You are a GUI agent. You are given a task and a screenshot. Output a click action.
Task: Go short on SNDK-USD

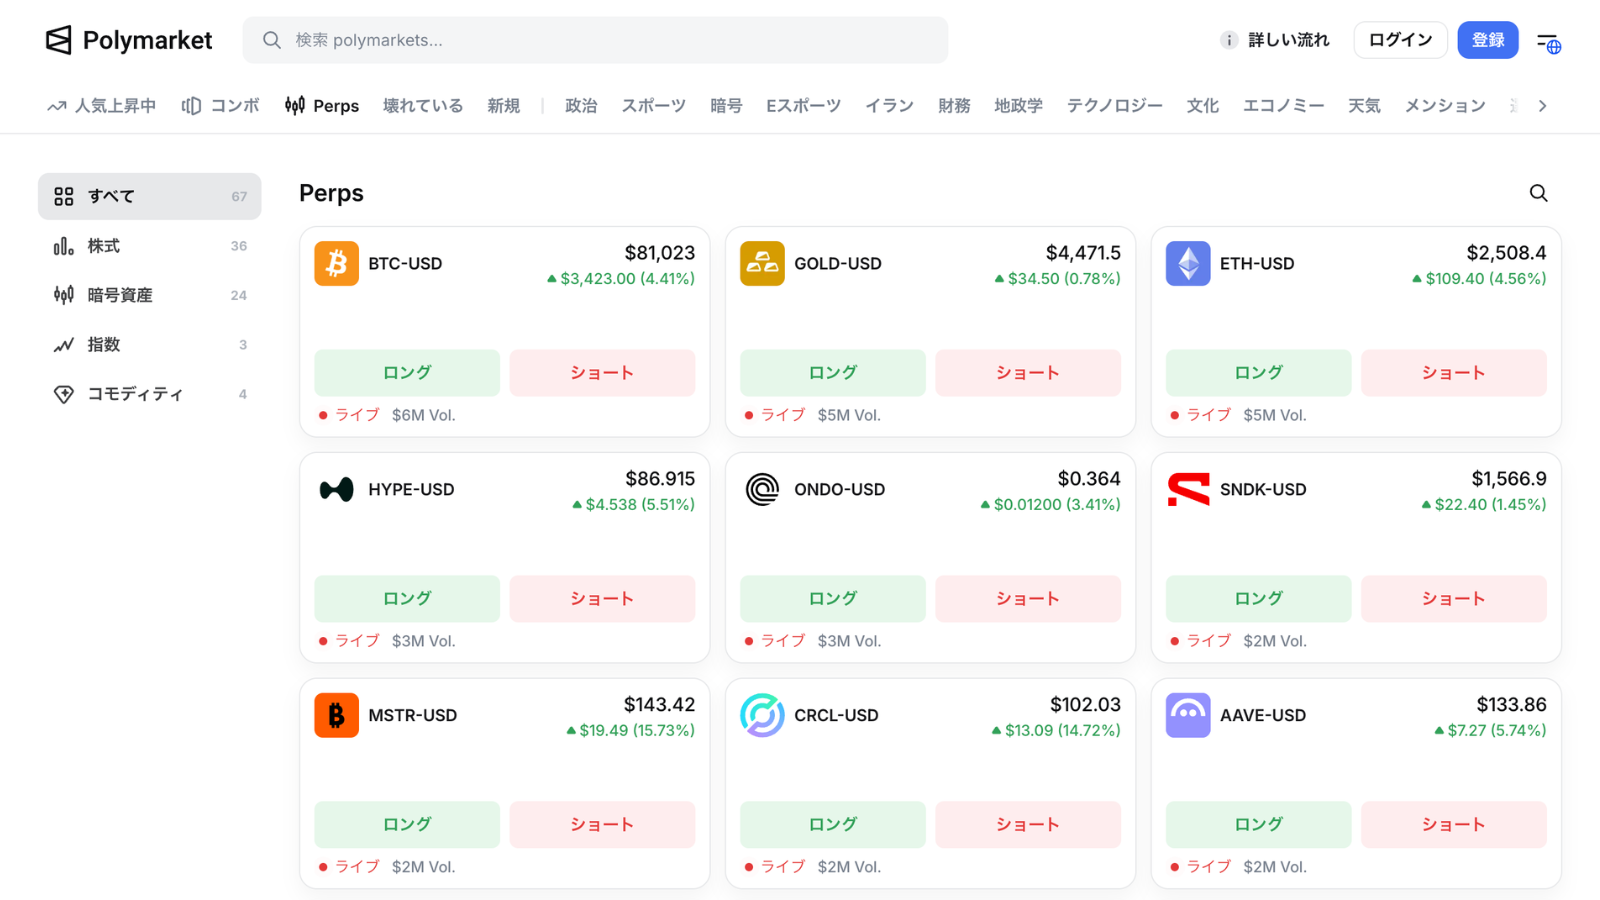point(1454,599)
